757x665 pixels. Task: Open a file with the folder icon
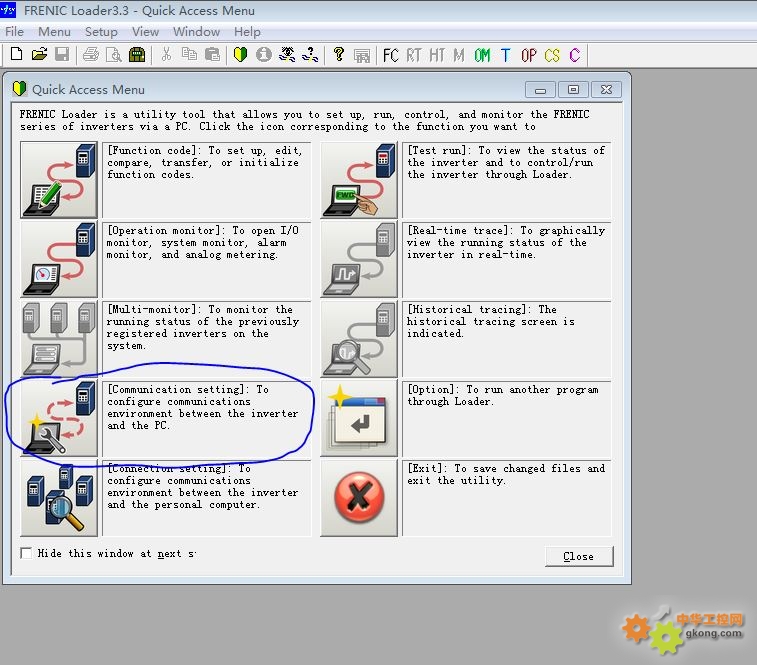(40, 54)
